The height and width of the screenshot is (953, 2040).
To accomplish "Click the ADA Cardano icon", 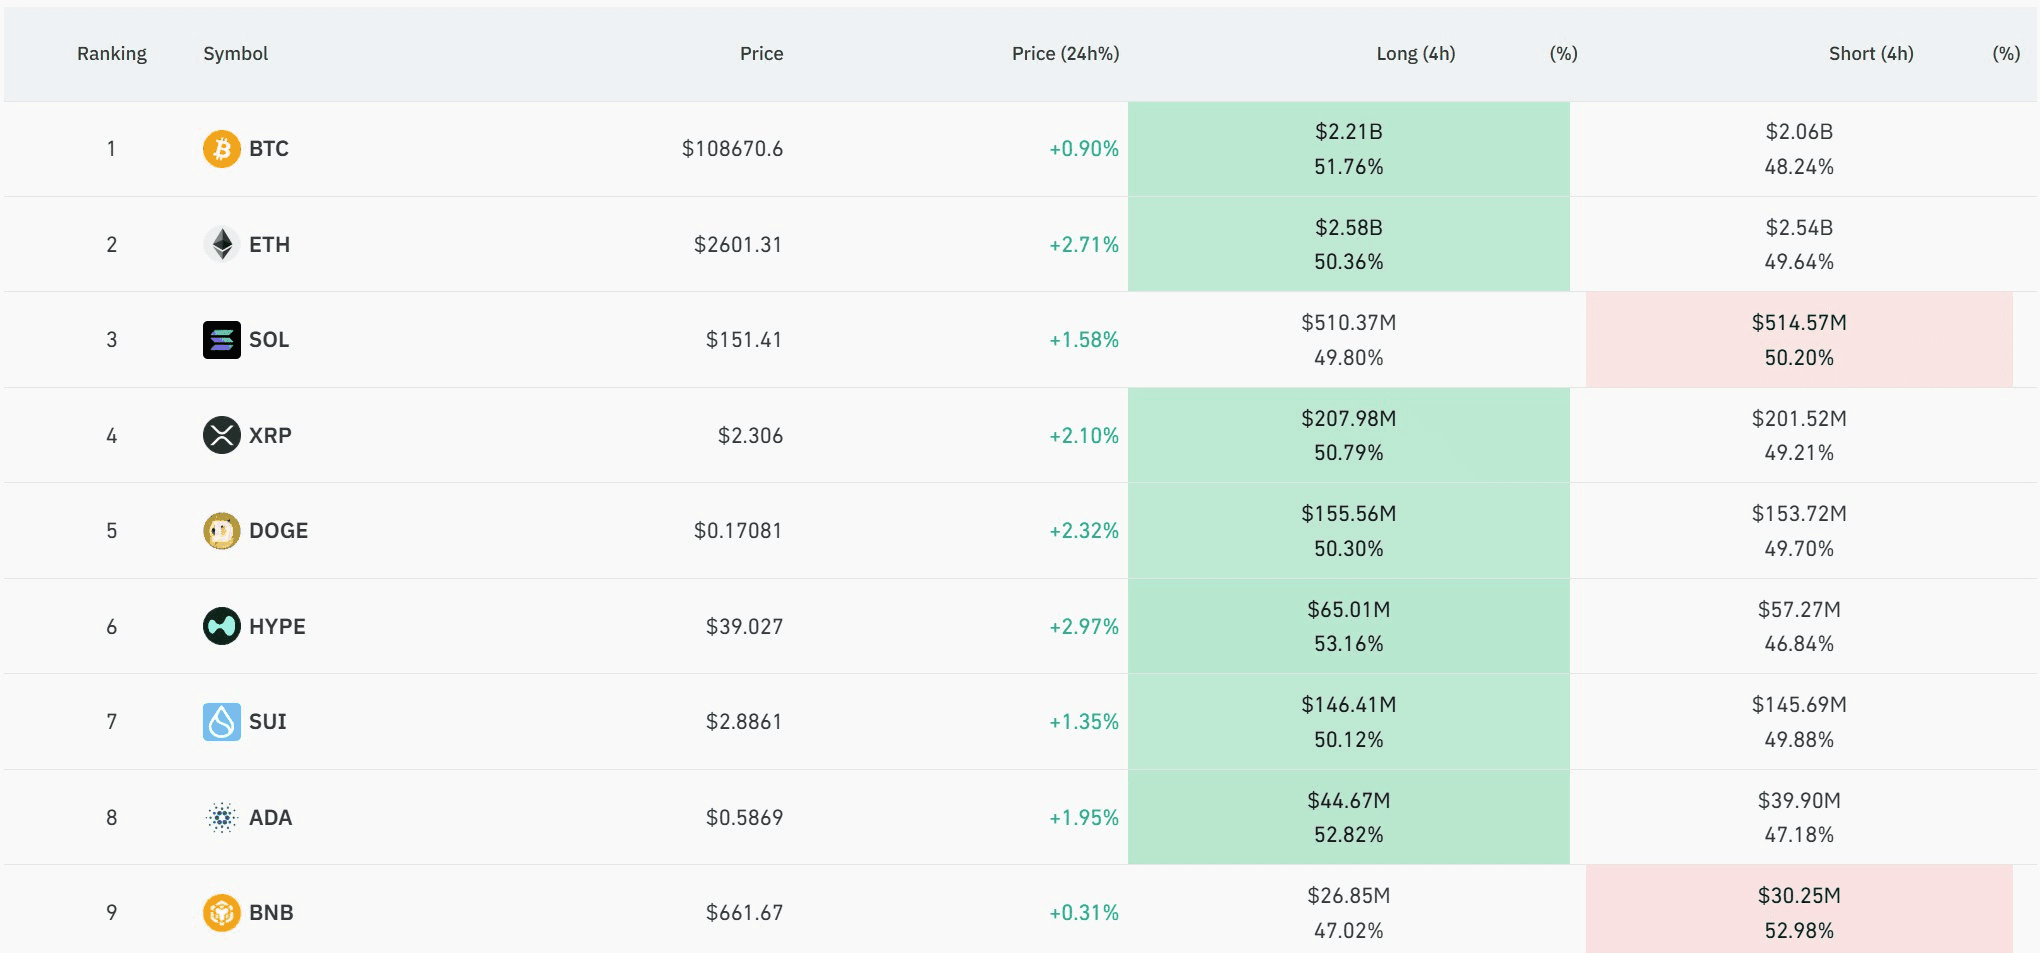I will tap(221, 817).
